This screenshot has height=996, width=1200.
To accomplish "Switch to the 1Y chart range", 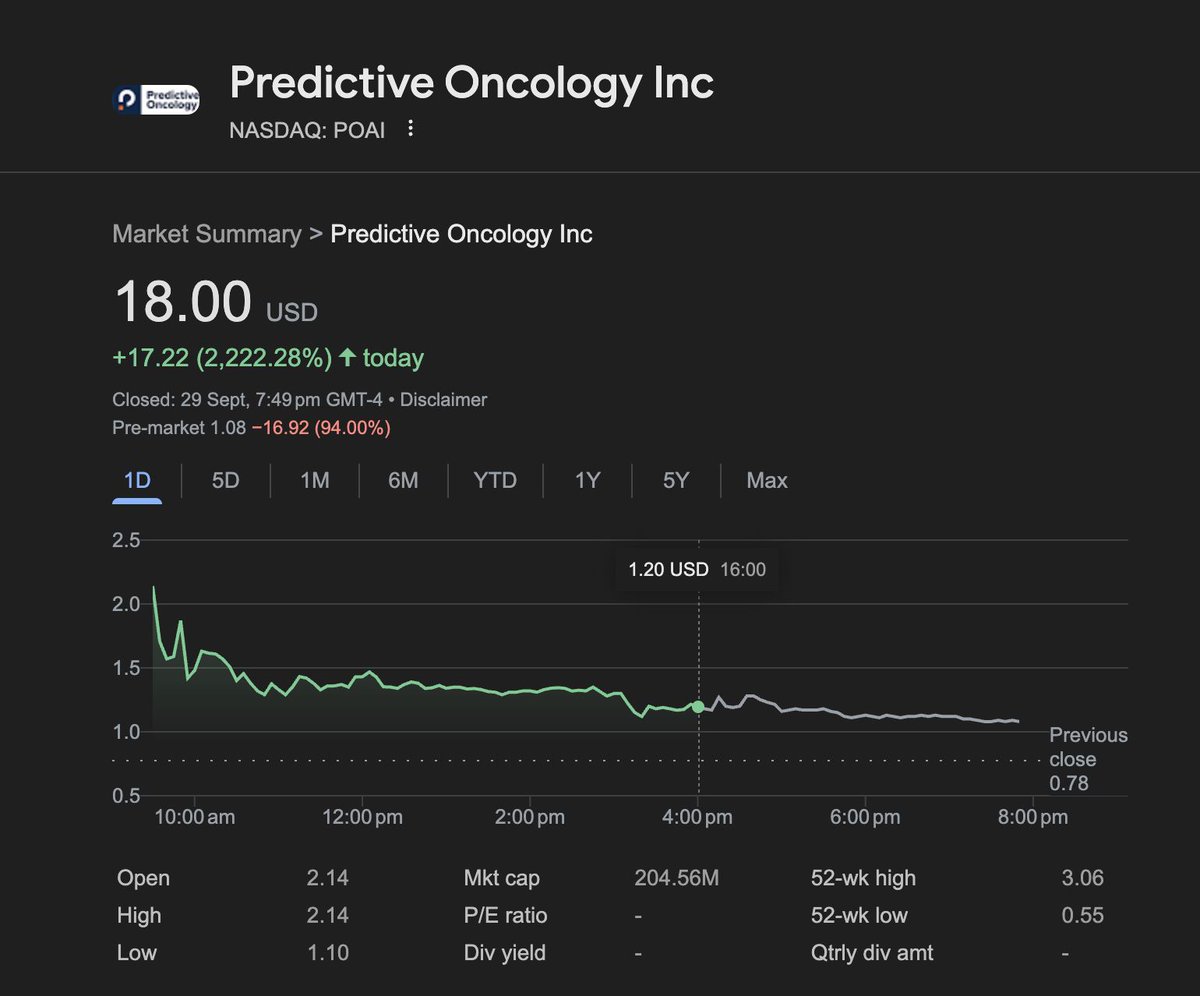I will [587, 481].
